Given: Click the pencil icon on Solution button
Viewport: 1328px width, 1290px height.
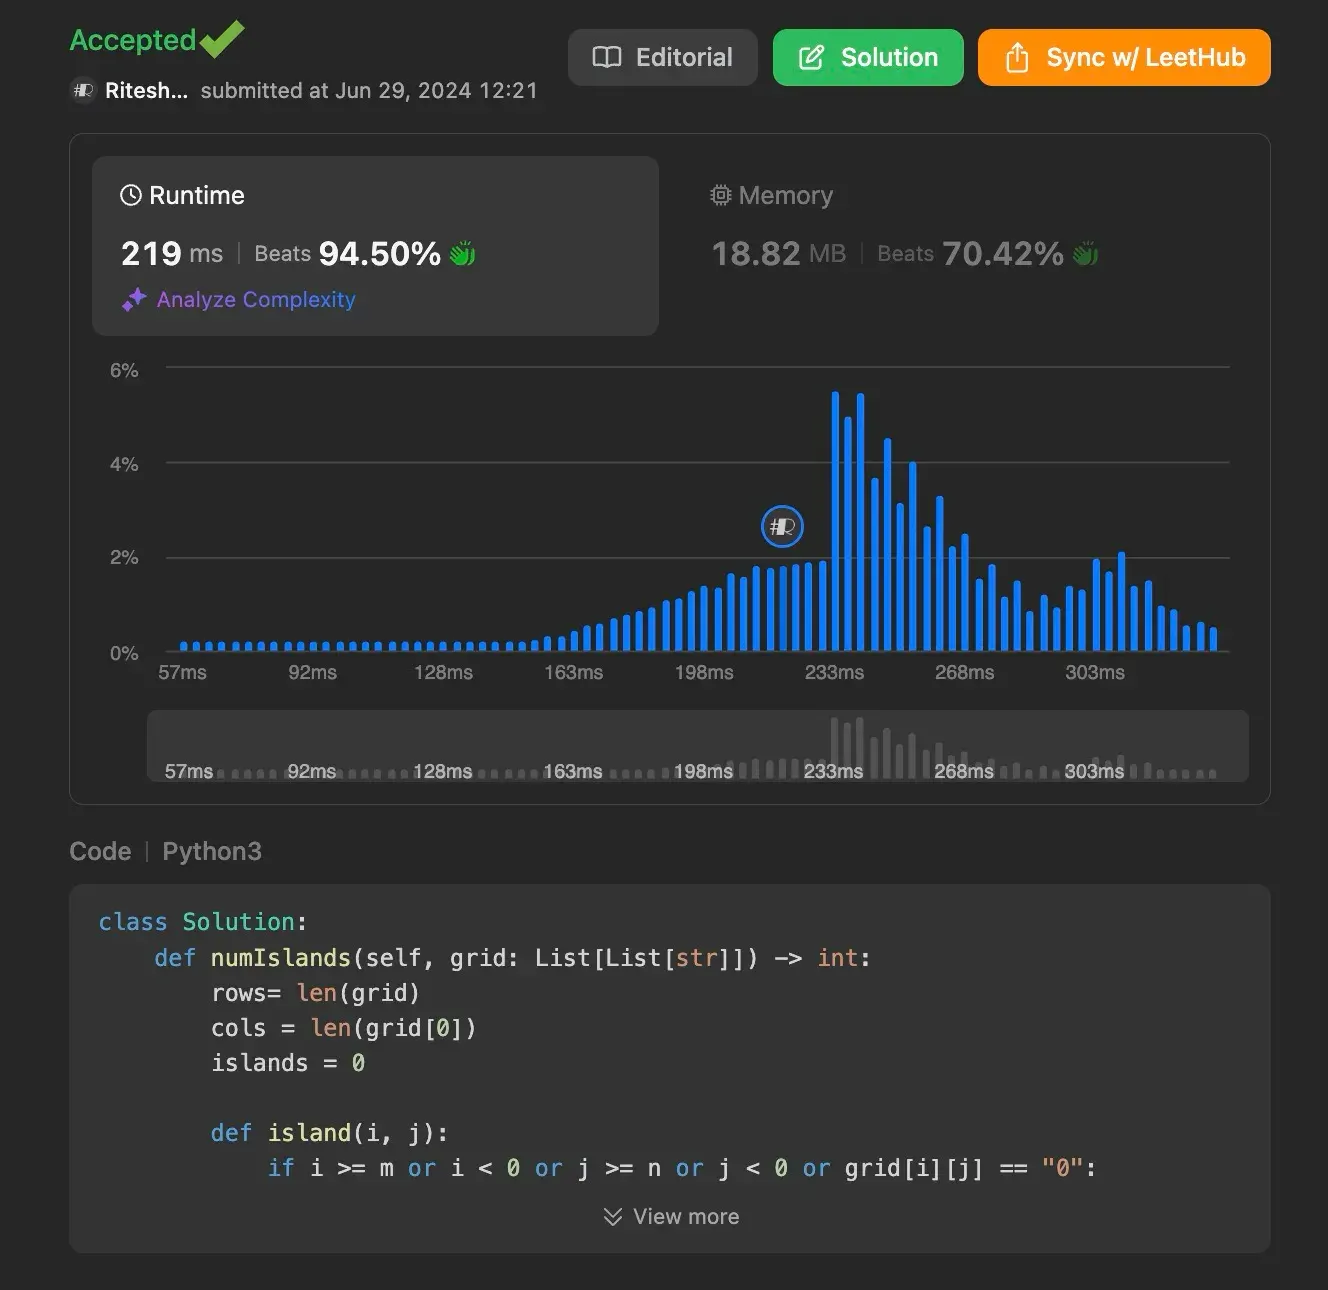Looking at the screenshot, I should [x=811, y=58].
